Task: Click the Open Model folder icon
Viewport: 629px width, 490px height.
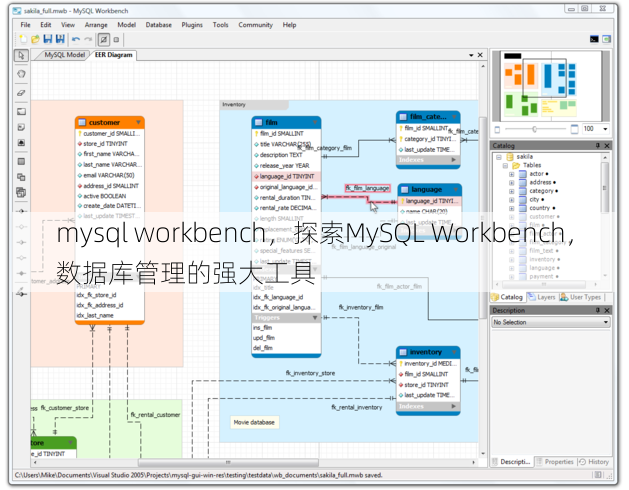Action: (35, 39)
